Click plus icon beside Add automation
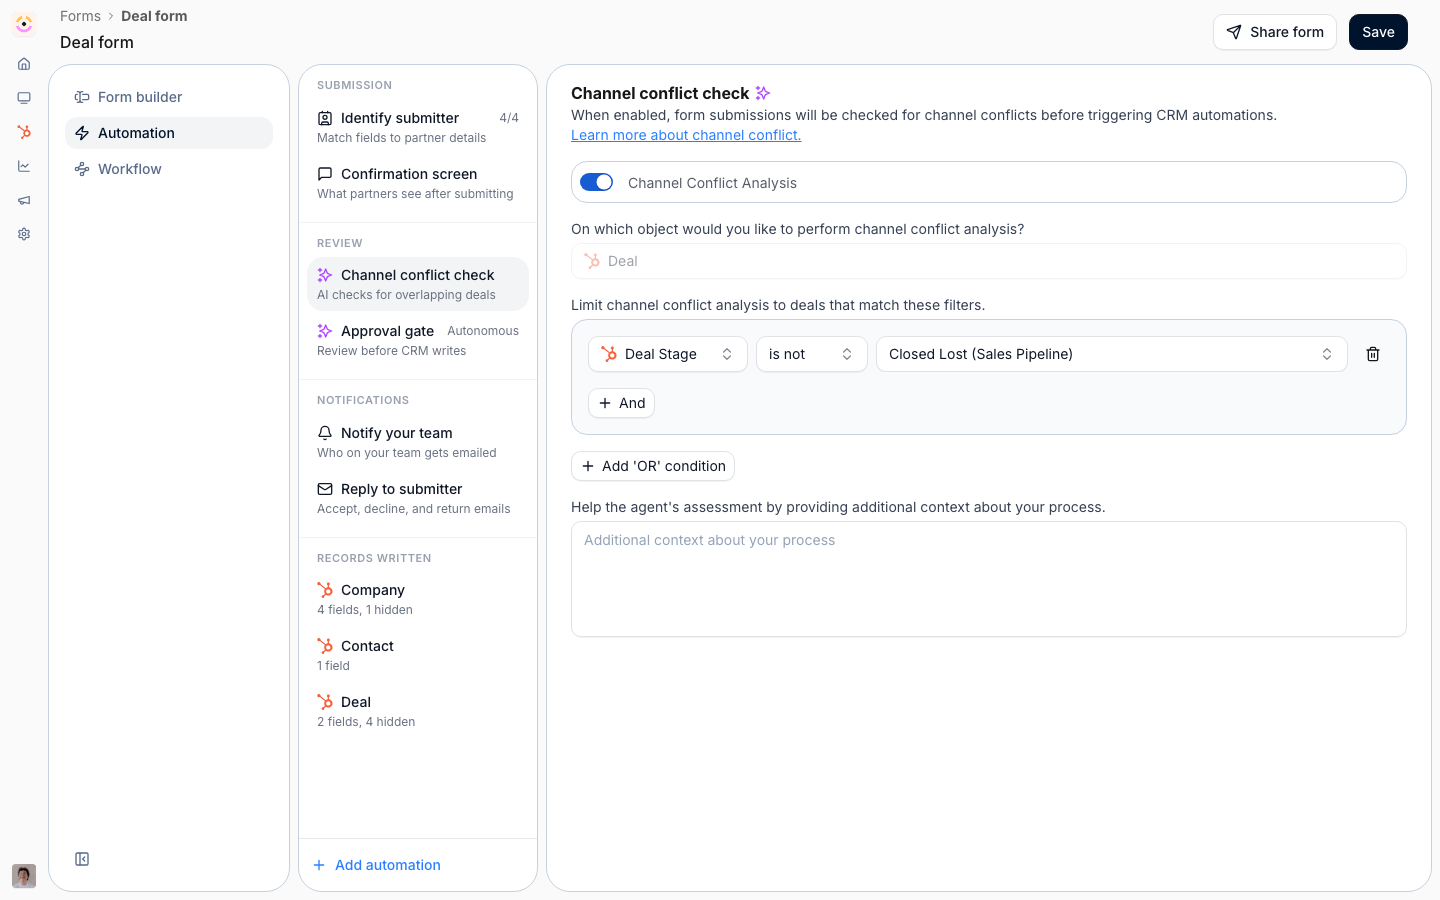This screenshot has height=900, width=1440. point(319,865)
